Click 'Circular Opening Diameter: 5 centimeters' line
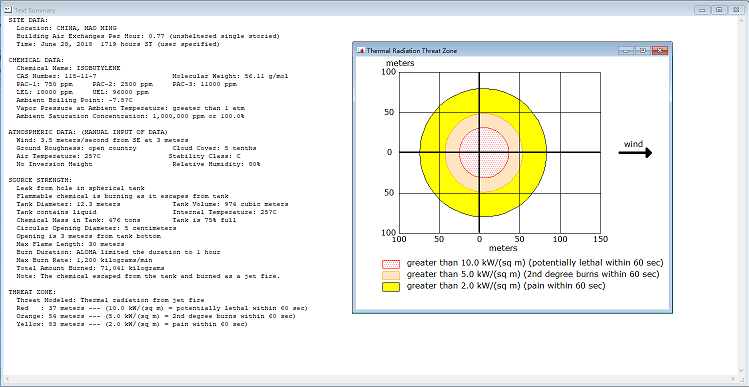The width and height of the screenshot is (749, 387). click(96, 228)
